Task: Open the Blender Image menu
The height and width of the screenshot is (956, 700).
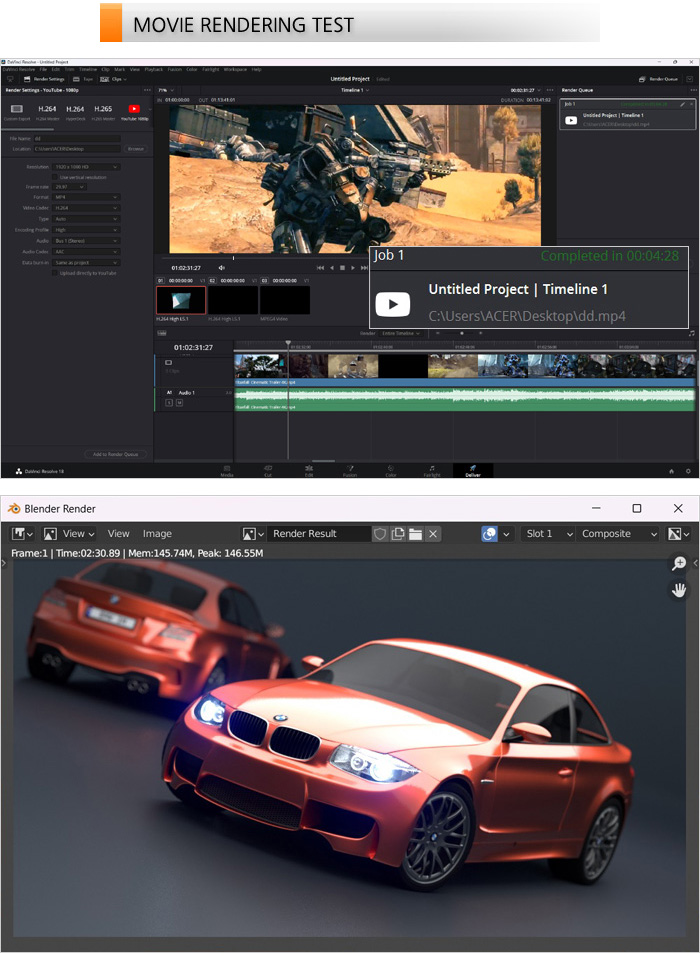Action: coord(157,534)
